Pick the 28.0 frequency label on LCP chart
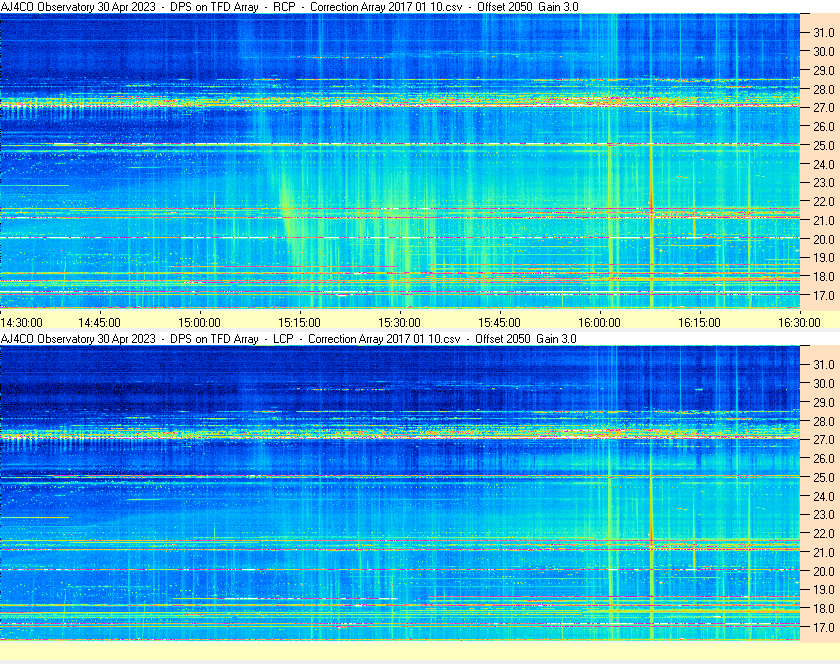 tap(824, 421)
